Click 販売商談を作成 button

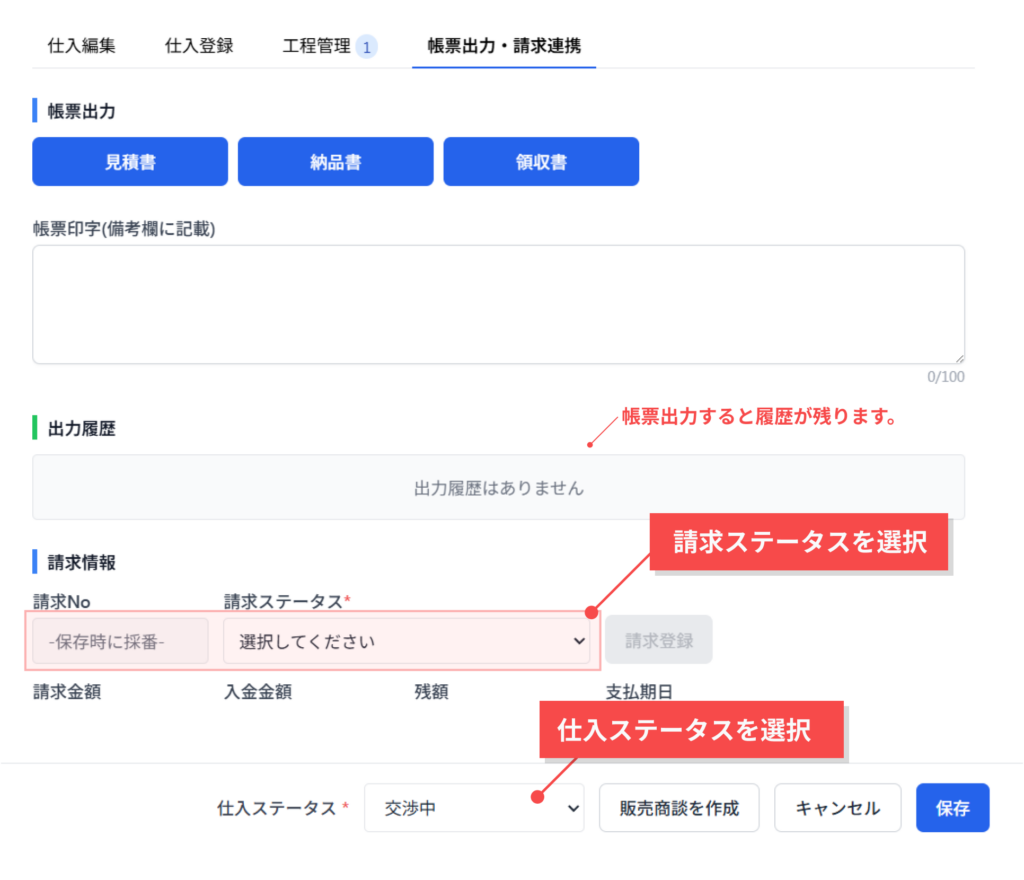(679, 808)
